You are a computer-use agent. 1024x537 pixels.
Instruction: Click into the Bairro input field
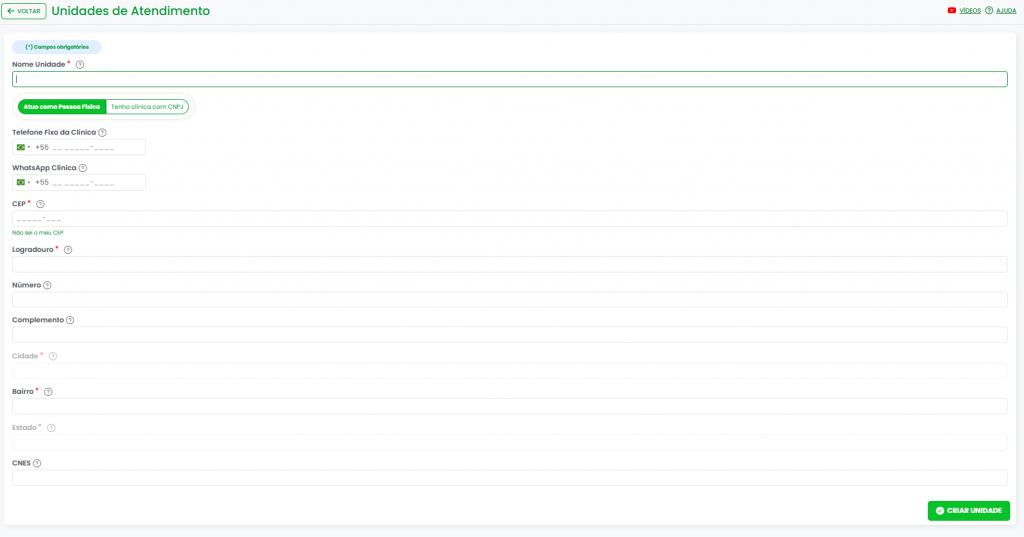pyautogui.click(x=509, y=406)
